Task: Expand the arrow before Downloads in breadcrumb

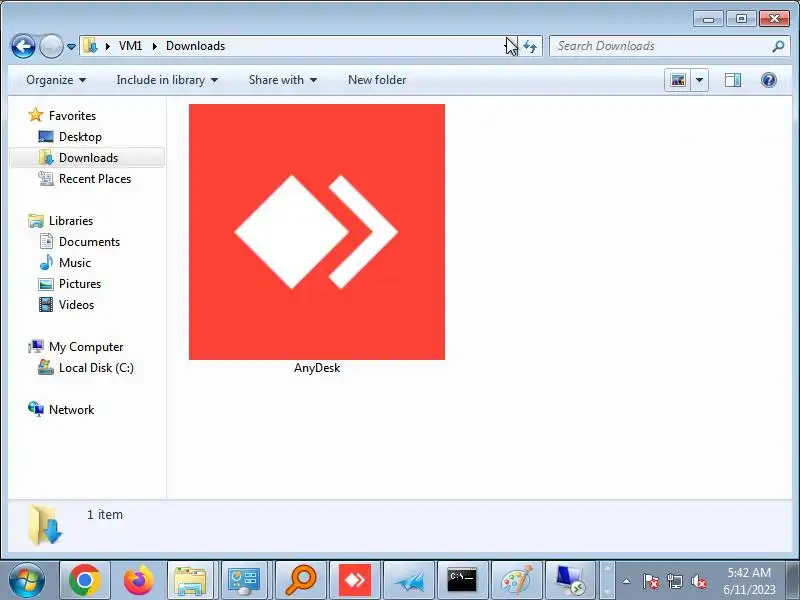Action: coord(155,46)
